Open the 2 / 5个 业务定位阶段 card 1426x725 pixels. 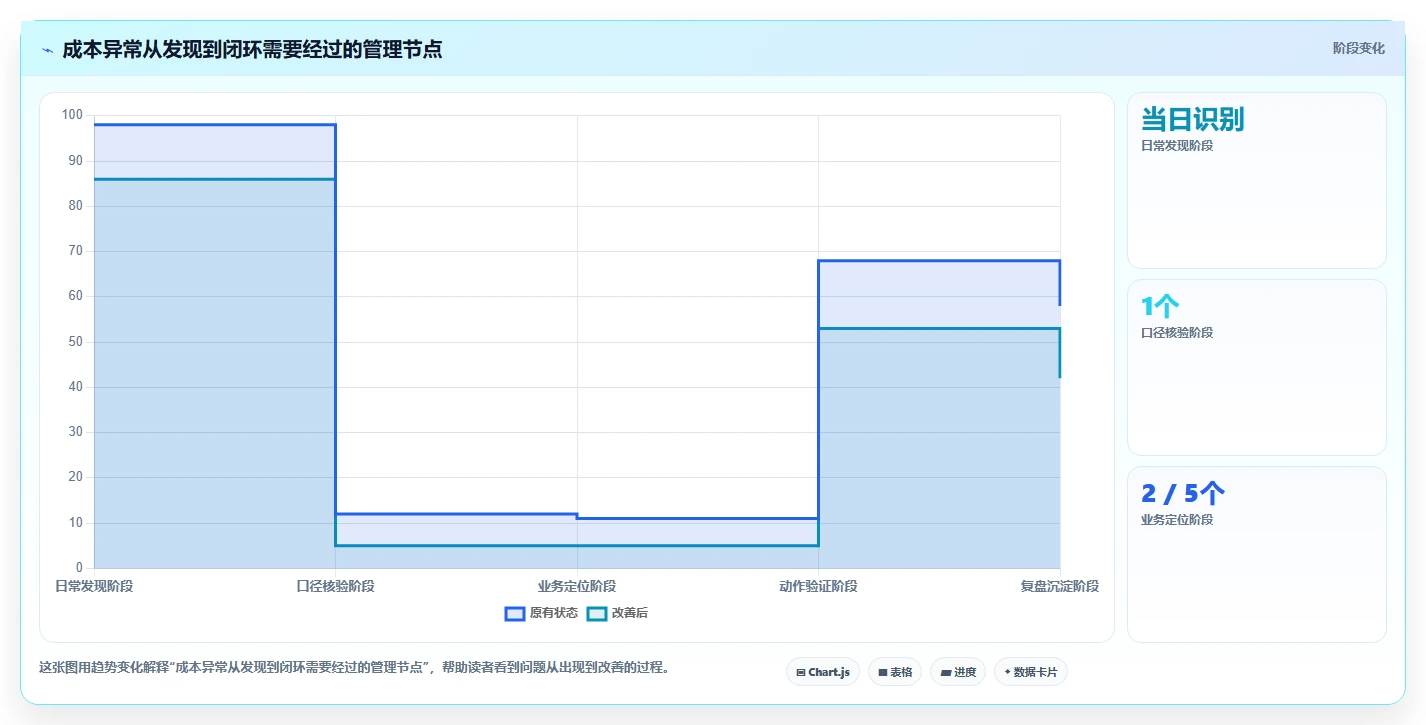coord(1256,554)
